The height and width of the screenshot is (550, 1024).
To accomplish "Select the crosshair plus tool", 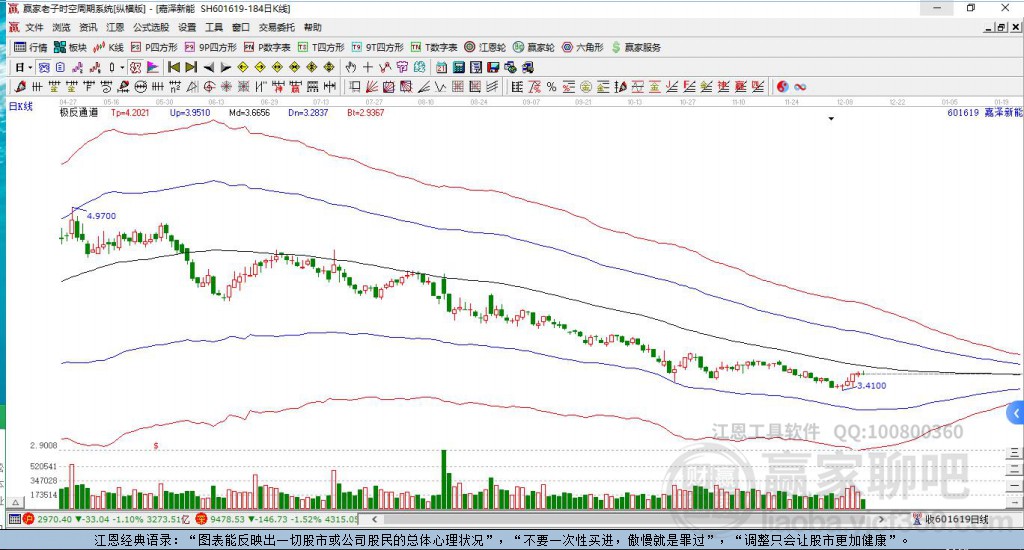I will click(x=368, y=67).
